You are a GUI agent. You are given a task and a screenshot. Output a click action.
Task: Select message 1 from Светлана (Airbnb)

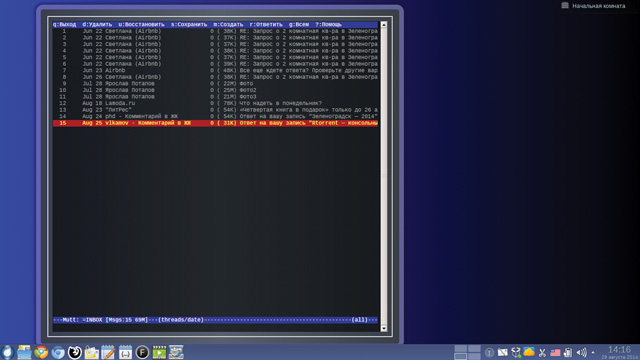(x=215, y=31)
